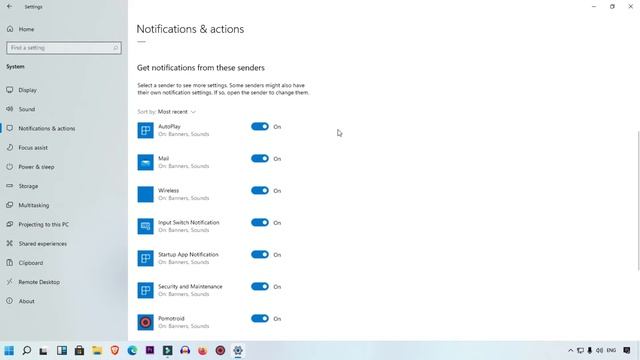Open Security and Maintenance label
640x360 pixels.
[190, 287]
